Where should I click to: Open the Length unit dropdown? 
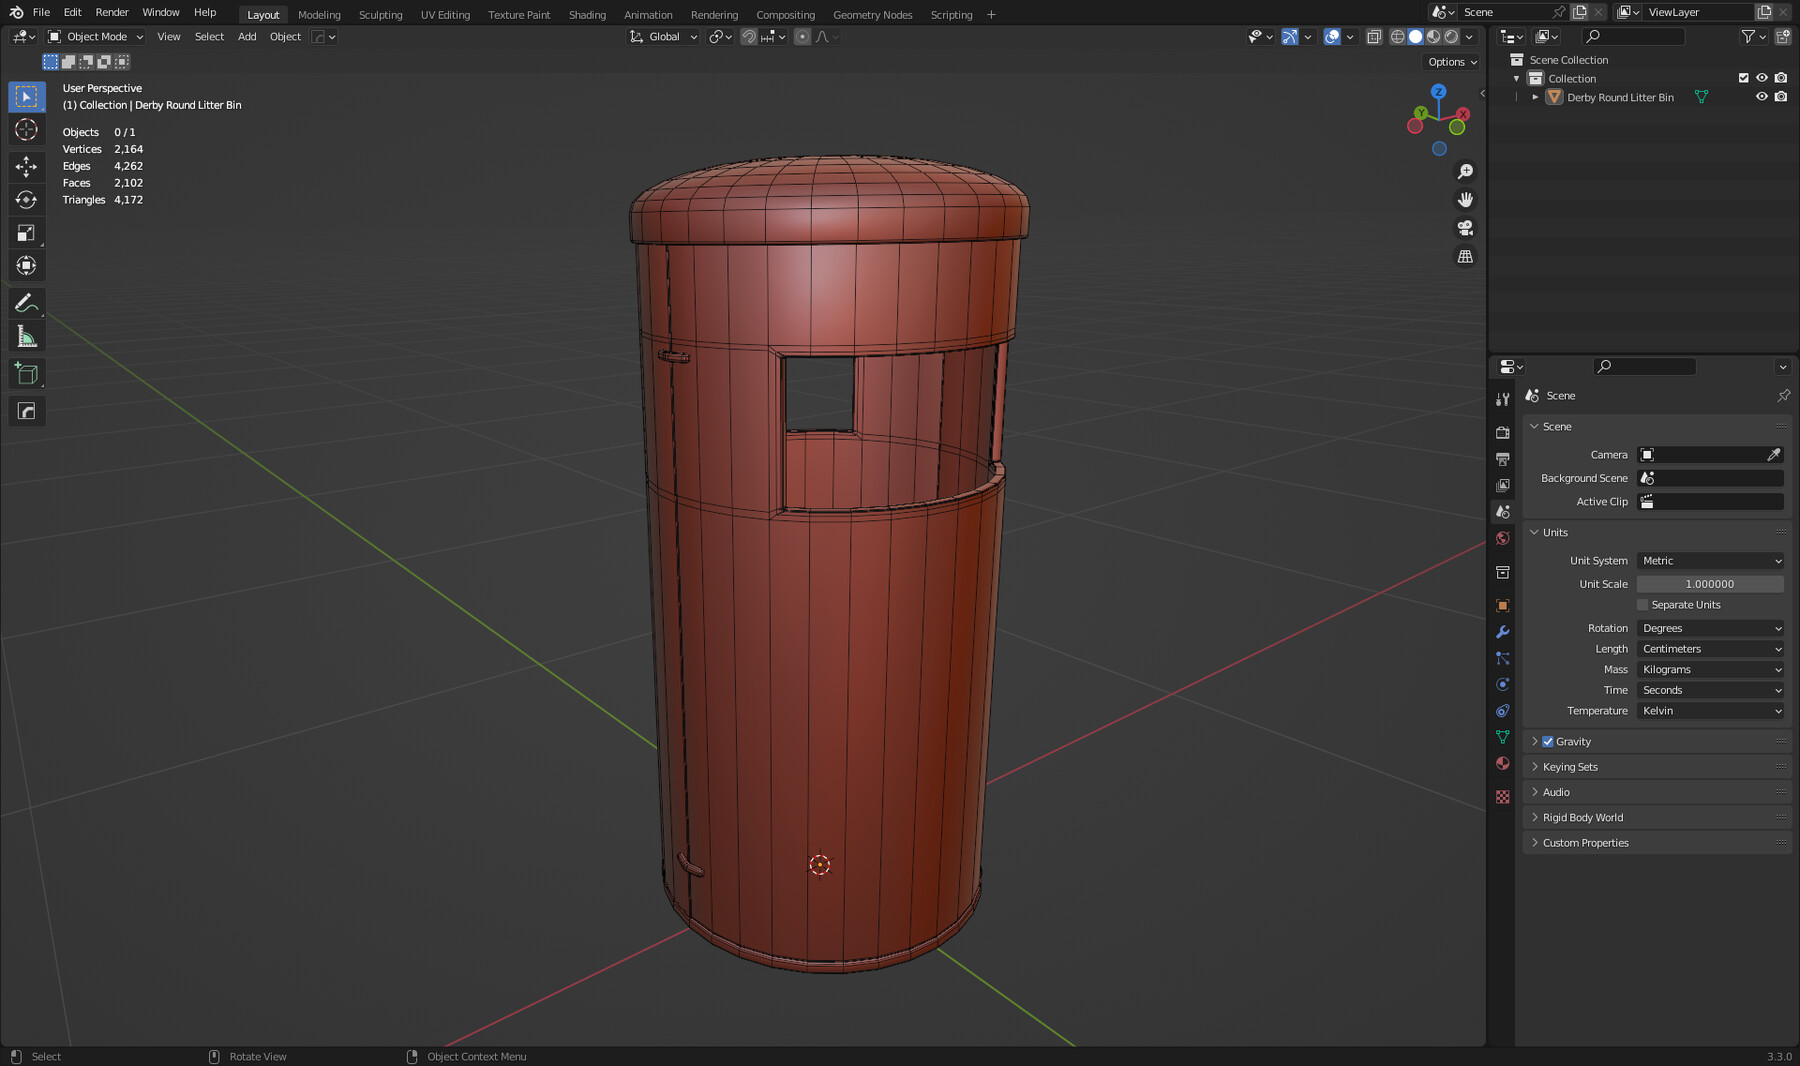(x=1710, y=648)
